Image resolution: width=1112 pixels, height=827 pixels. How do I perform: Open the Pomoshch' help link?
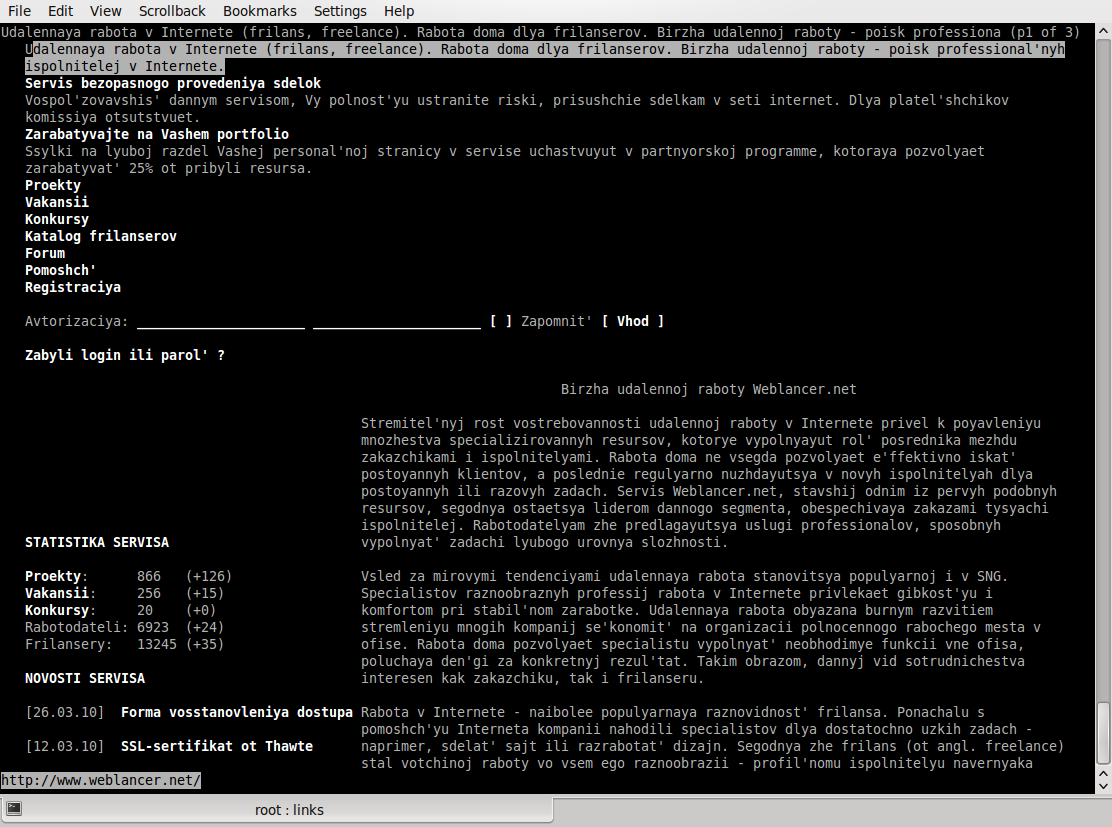60,270
